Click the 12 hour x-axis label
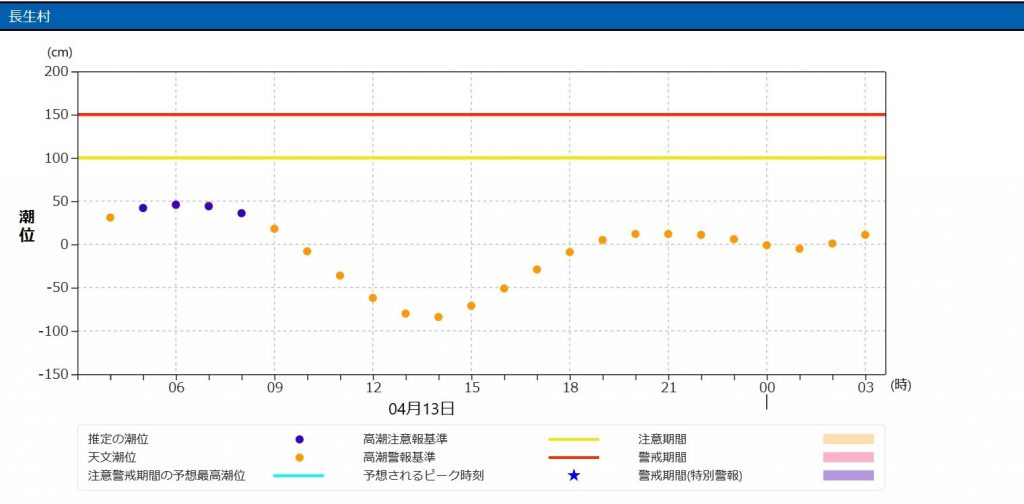This screenshot has height=504, width=1024. click(x=373, y=388)
